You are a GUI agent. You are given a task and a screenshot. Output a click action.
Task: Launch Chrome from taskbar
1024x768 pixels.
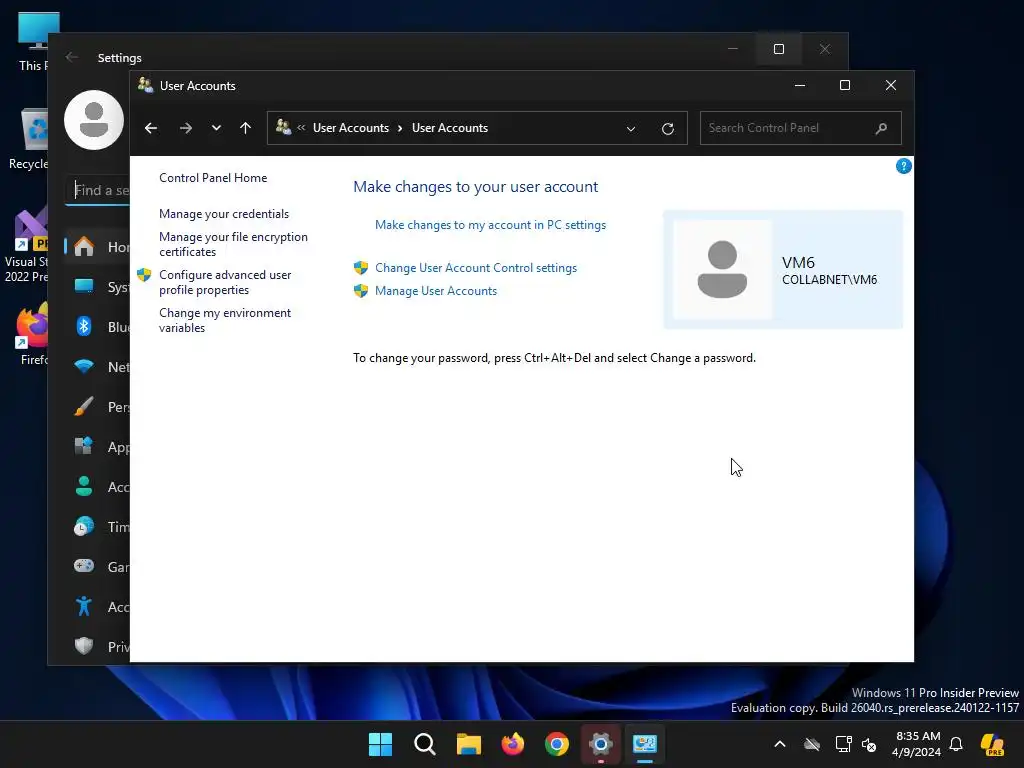tap(557, 744)
